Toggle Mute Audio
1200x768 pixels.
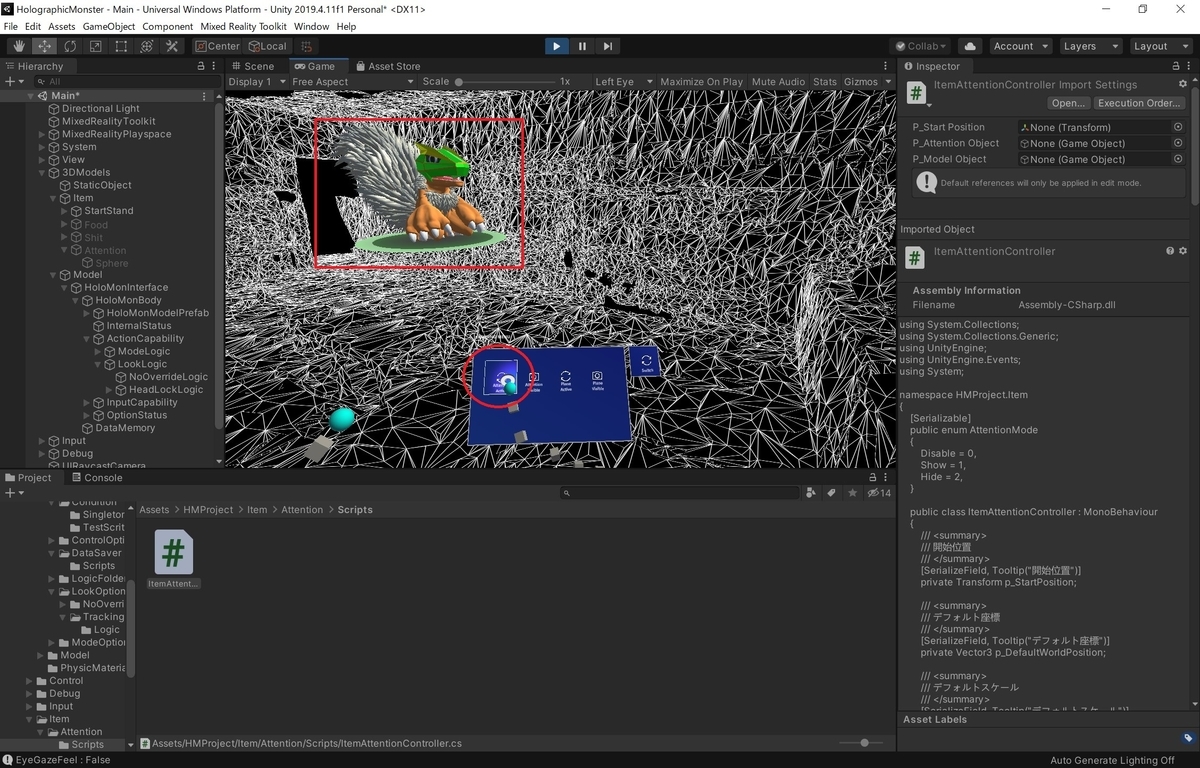click(778, 81)
